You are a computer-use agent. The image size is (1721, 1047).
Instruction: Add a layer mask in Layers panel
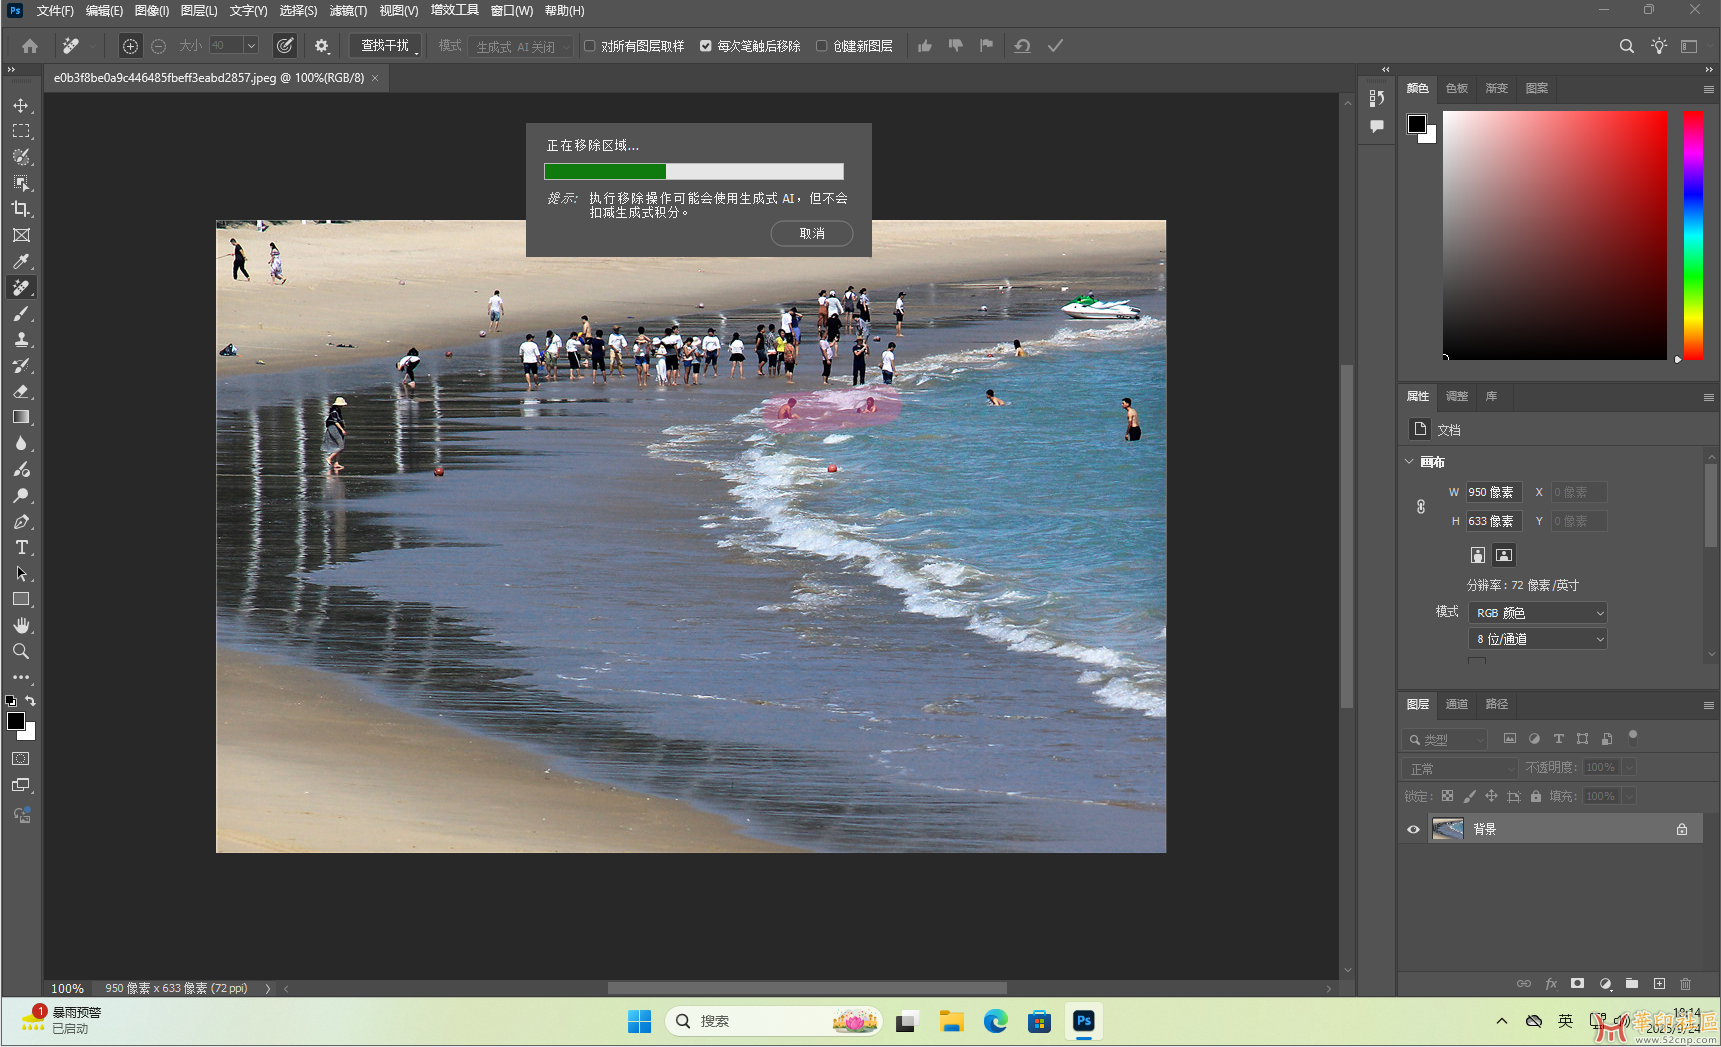click(1577, 984)
